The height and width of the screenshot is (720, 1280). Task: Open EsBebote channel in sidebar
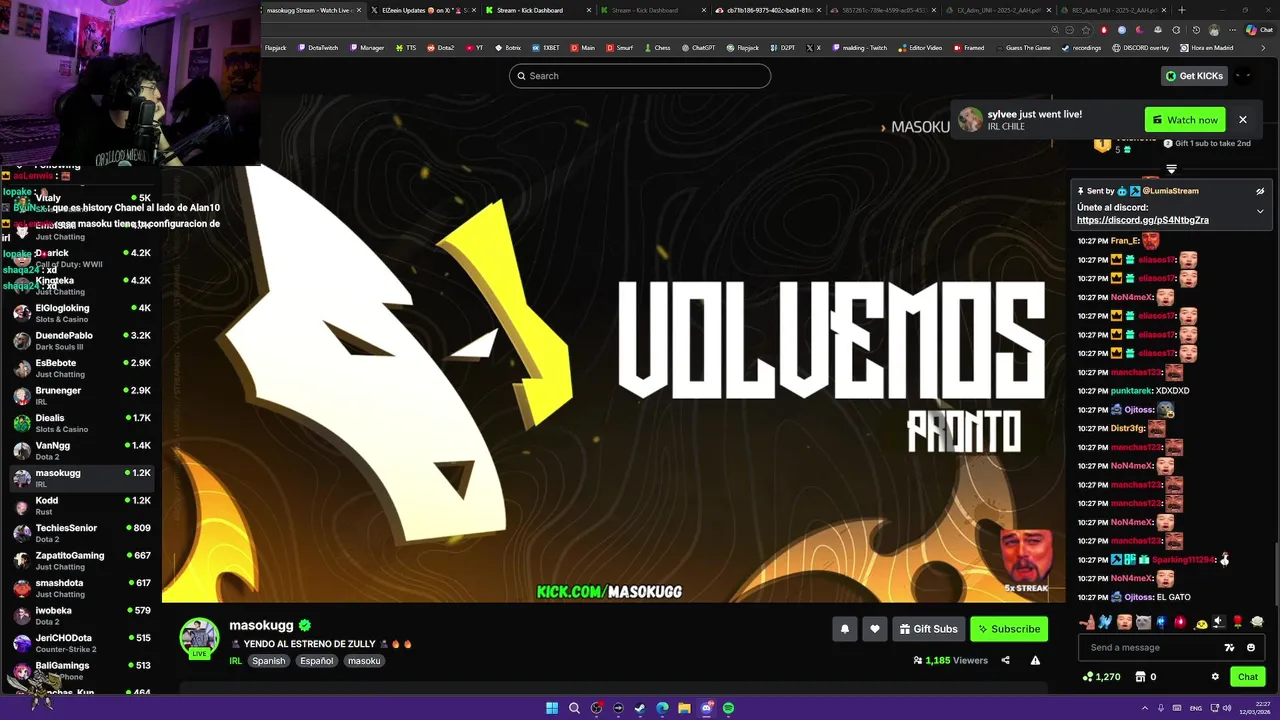81,368
